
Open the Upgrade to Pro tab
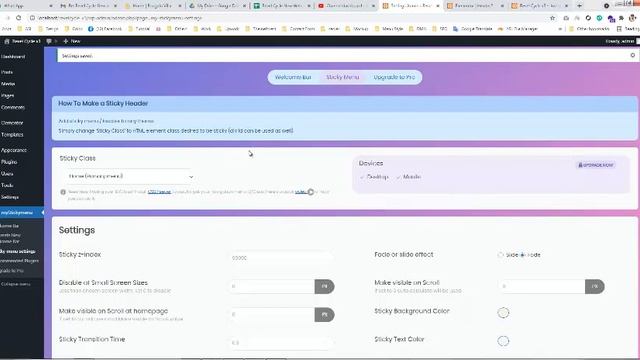click(394, 77)
